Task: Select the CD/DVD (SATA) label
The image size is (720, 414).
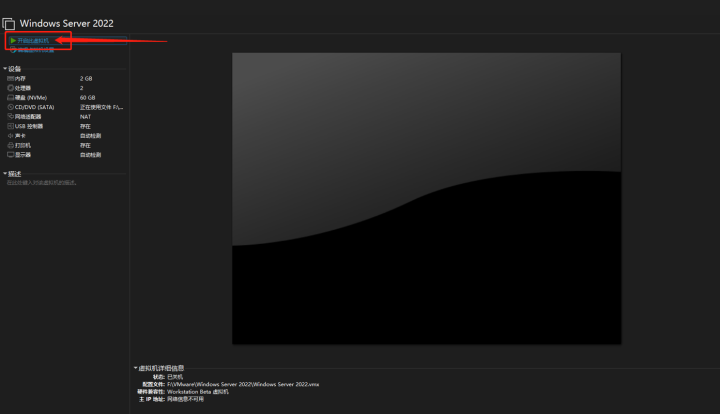Action: (34, 107)
